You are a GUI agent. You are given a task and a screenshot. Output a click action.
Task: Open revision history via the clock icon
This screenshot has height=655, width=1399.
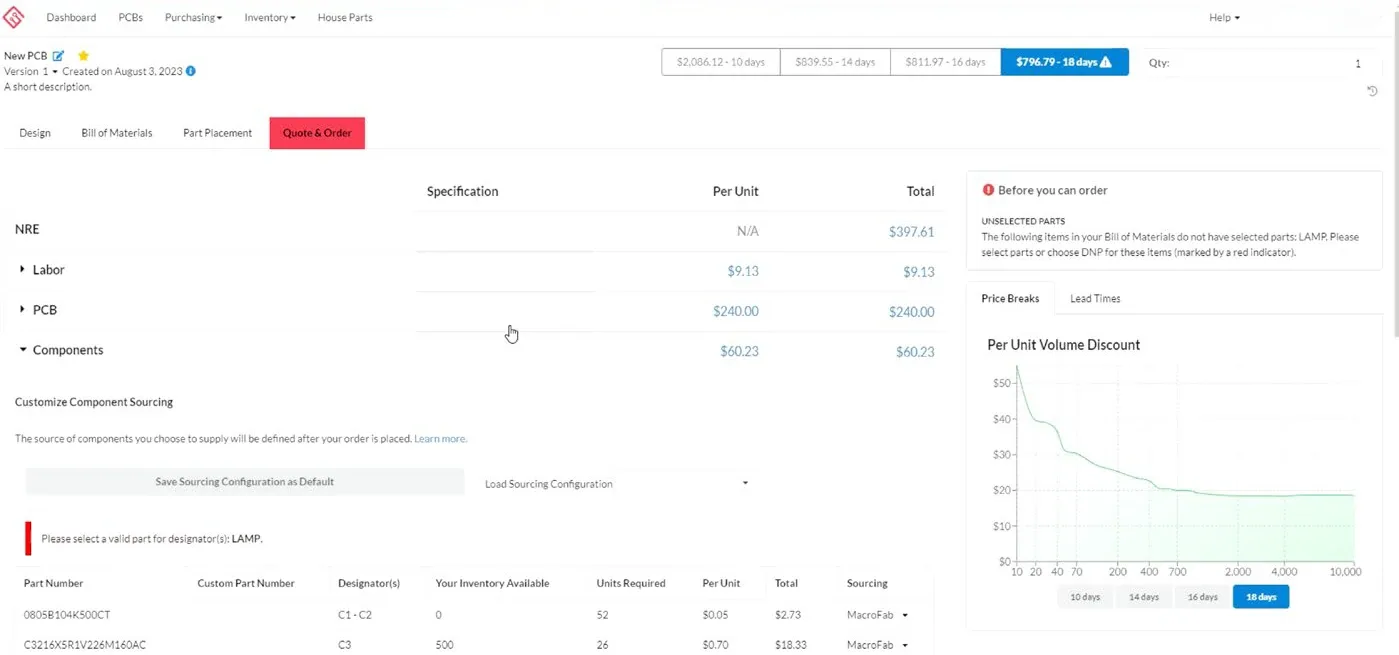[1372, 90]
